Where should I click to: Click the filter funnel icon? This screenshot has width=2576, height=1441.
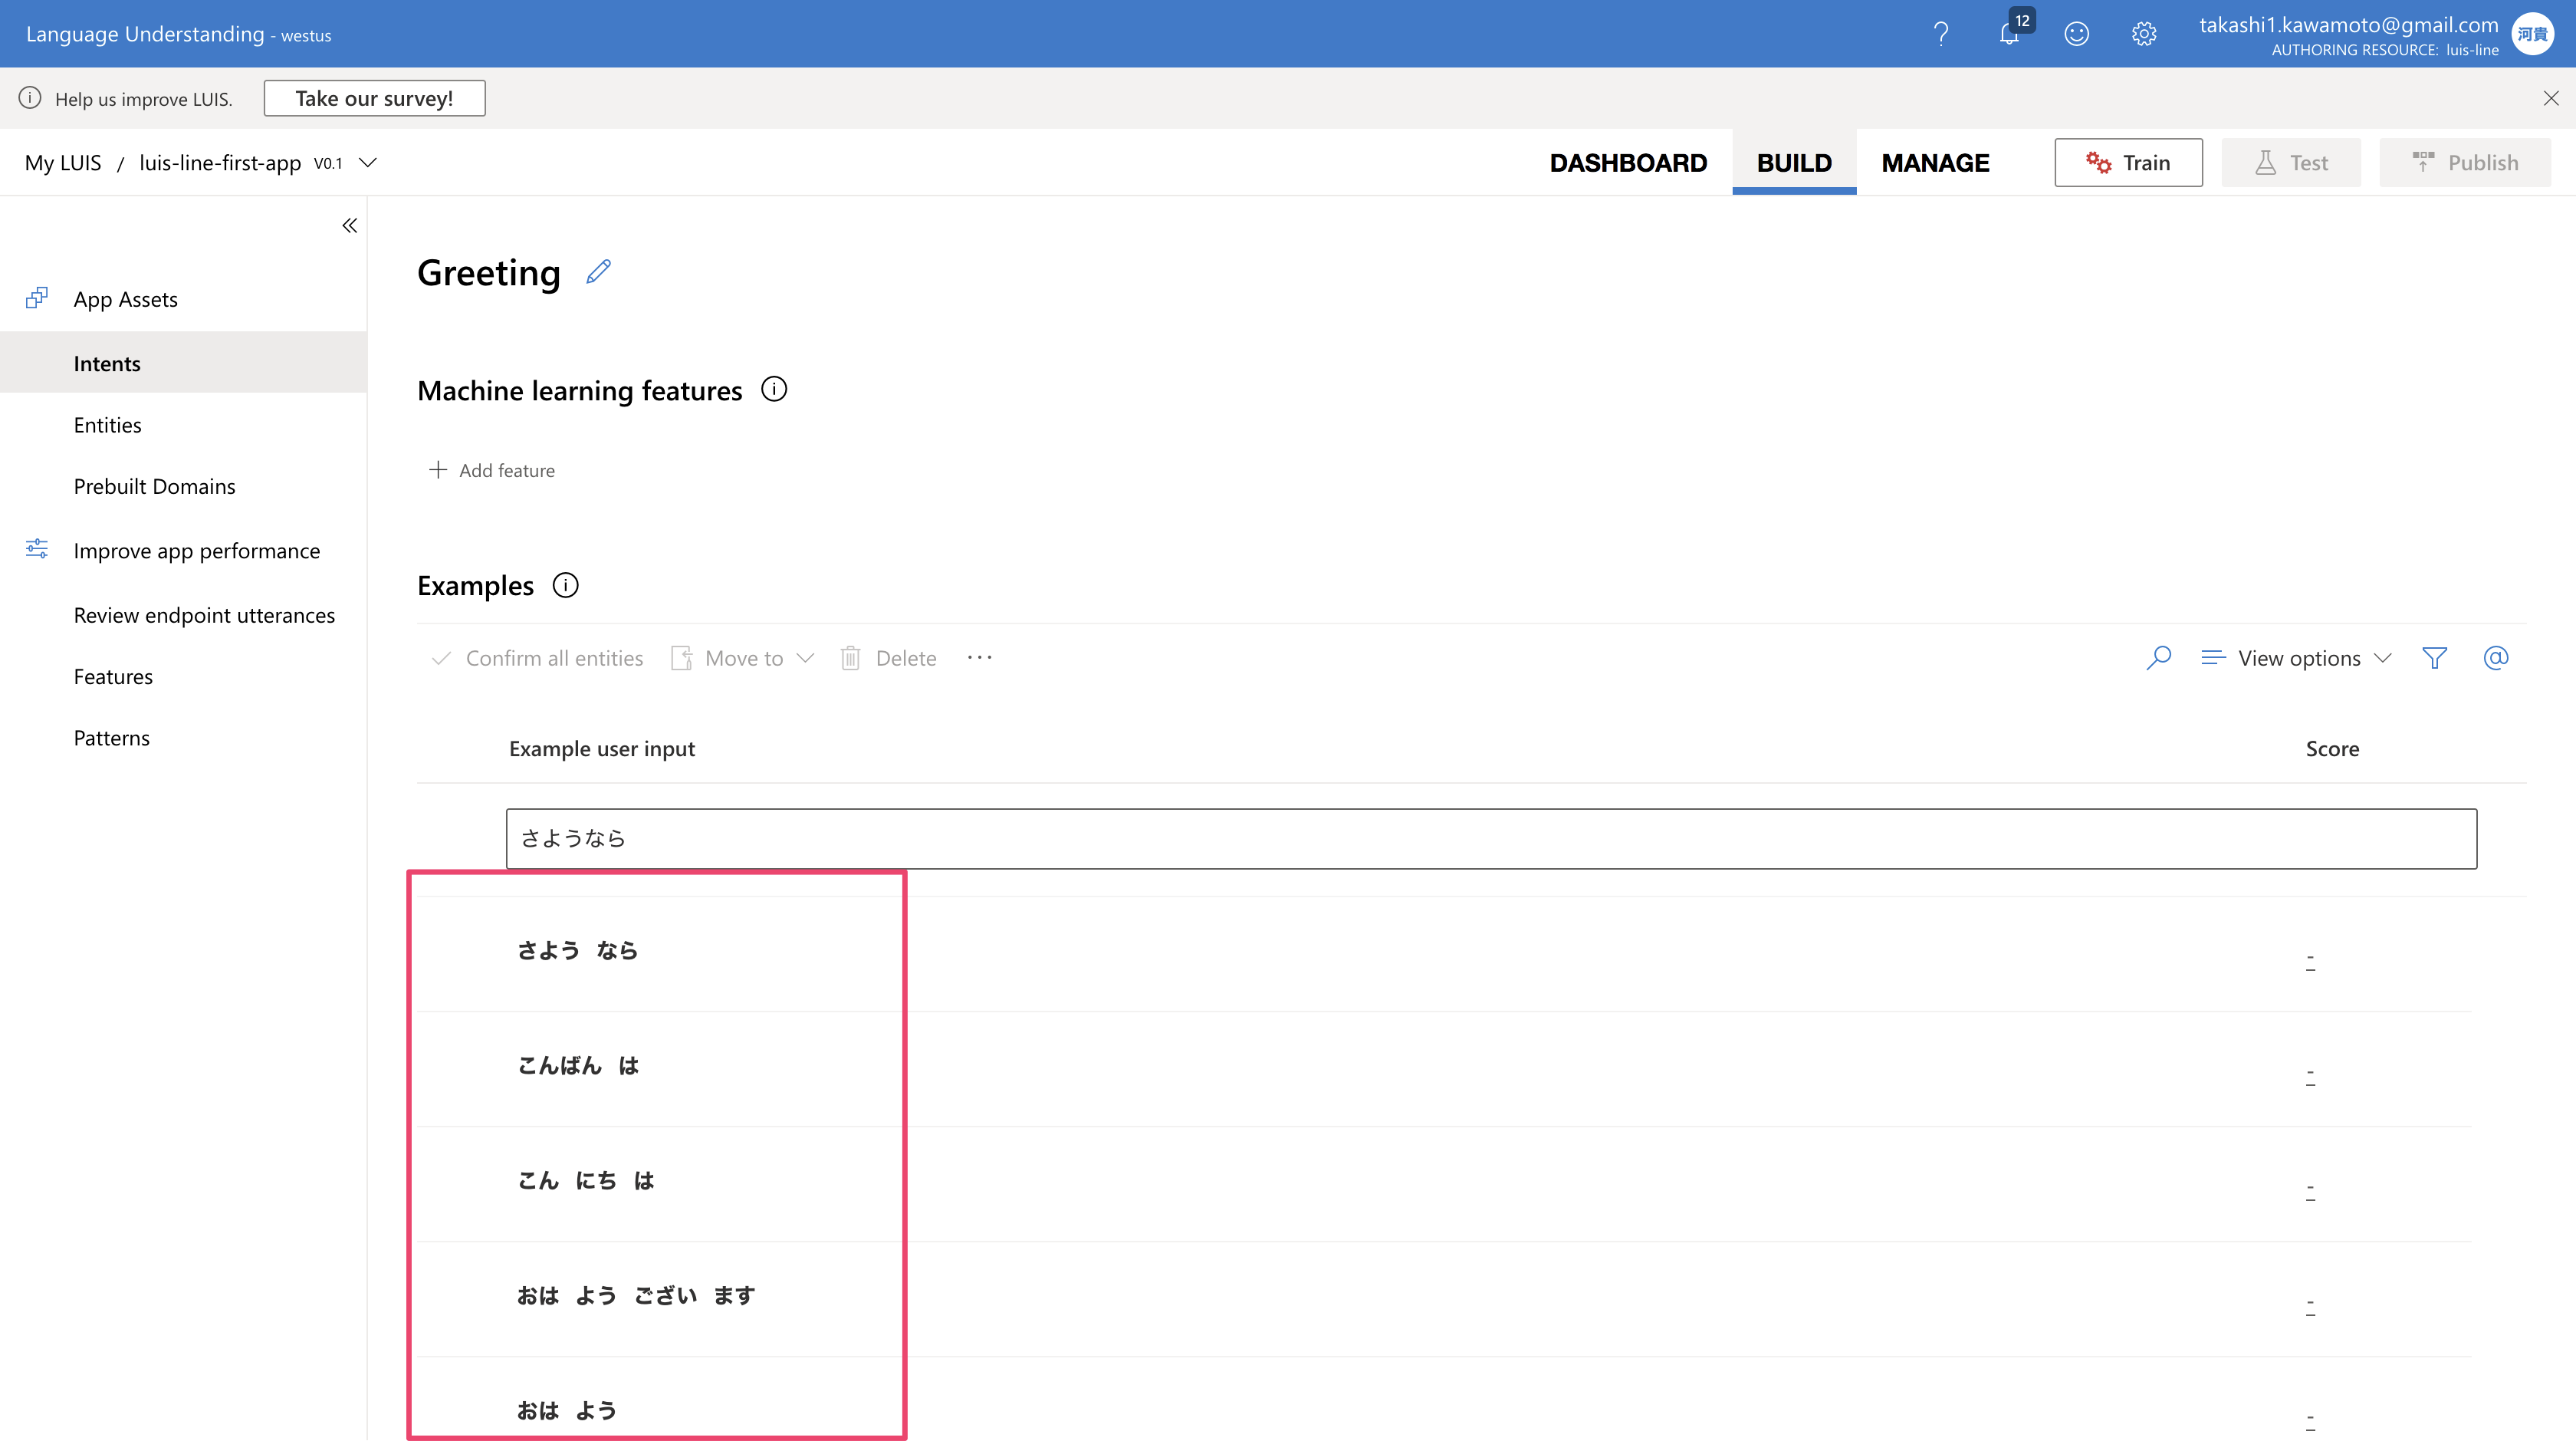pos(2435,658)
